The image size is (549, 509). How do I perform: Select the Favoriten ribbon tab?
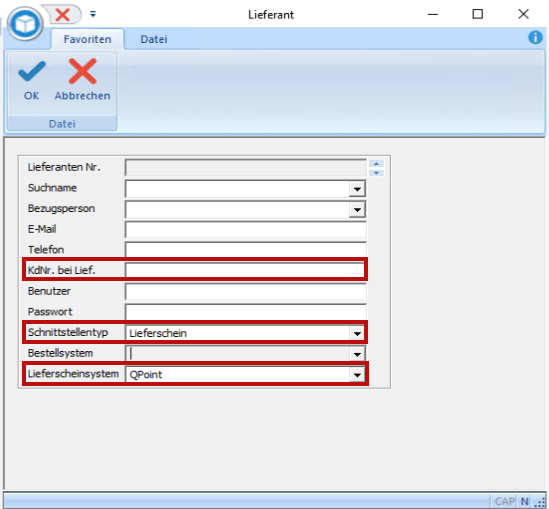click(88, 39)
